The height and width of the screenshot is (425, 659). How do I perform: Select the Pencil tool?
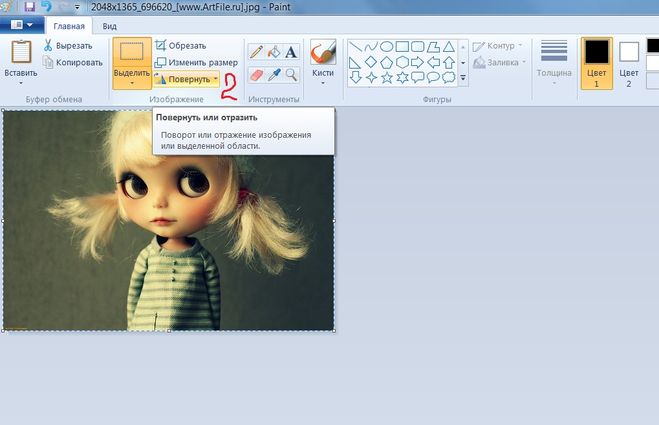click(256, 52)
